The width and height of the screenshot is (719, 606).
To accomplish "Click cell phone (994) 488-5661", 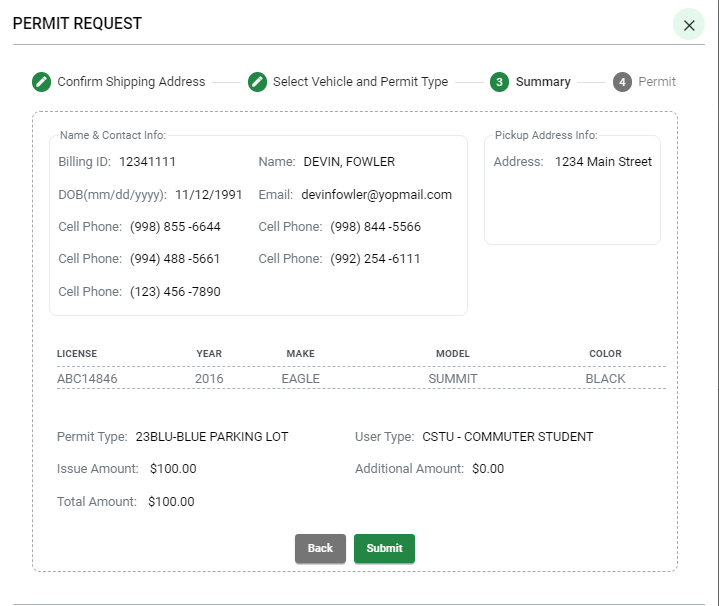I will 175,259.
